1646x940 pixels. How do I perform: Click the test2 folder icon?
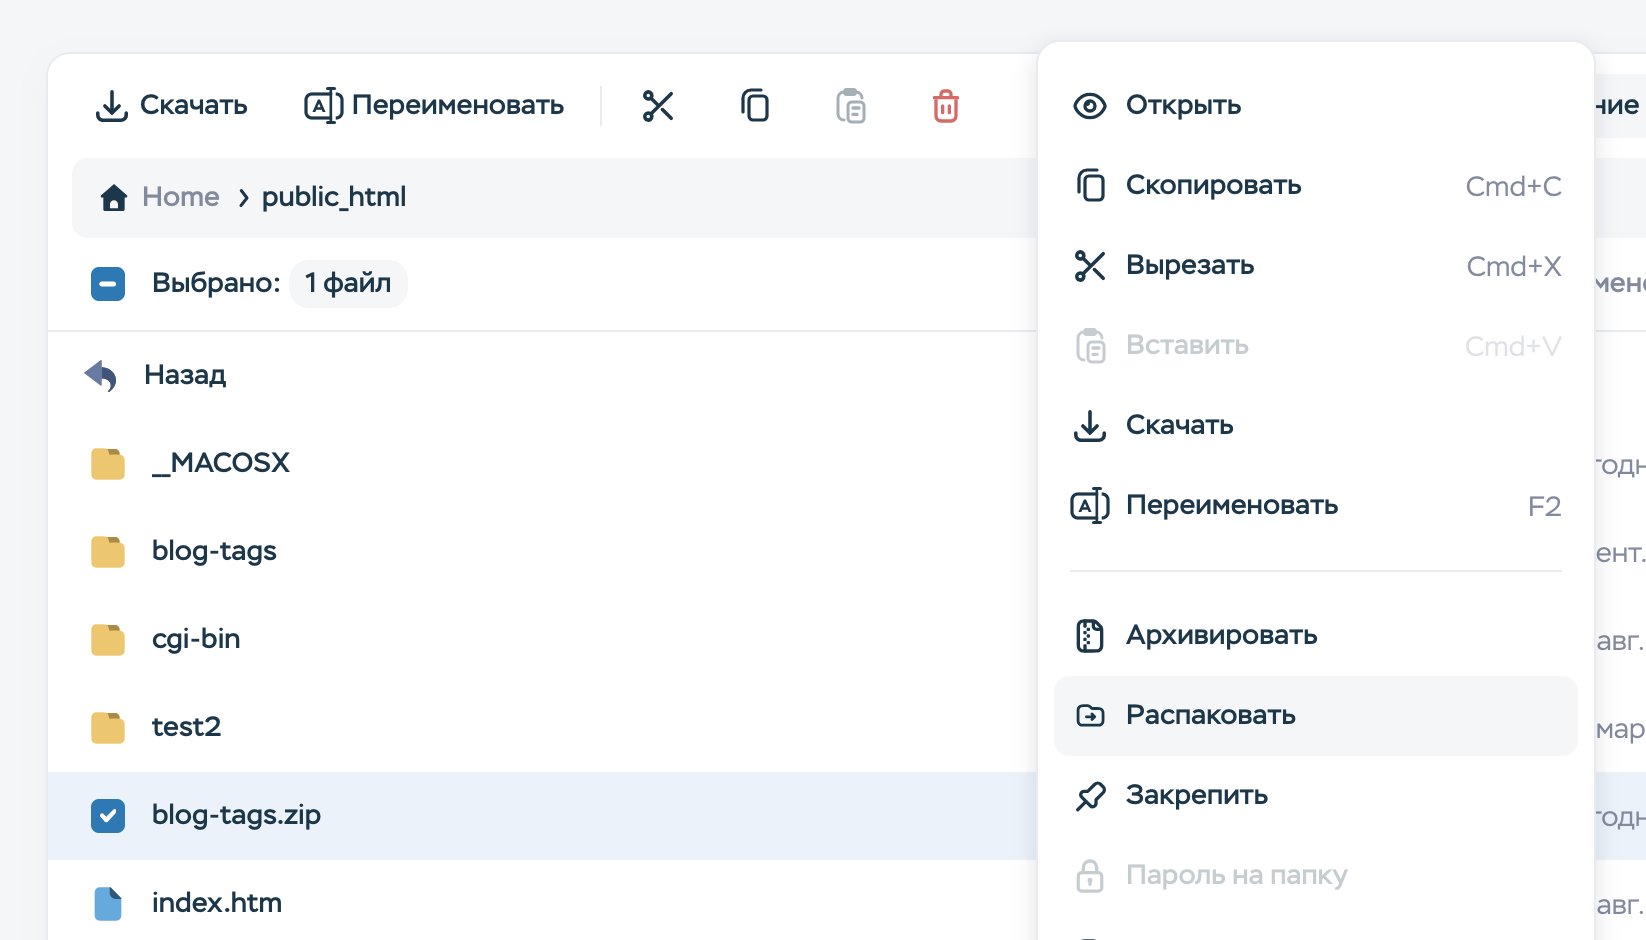108,728
